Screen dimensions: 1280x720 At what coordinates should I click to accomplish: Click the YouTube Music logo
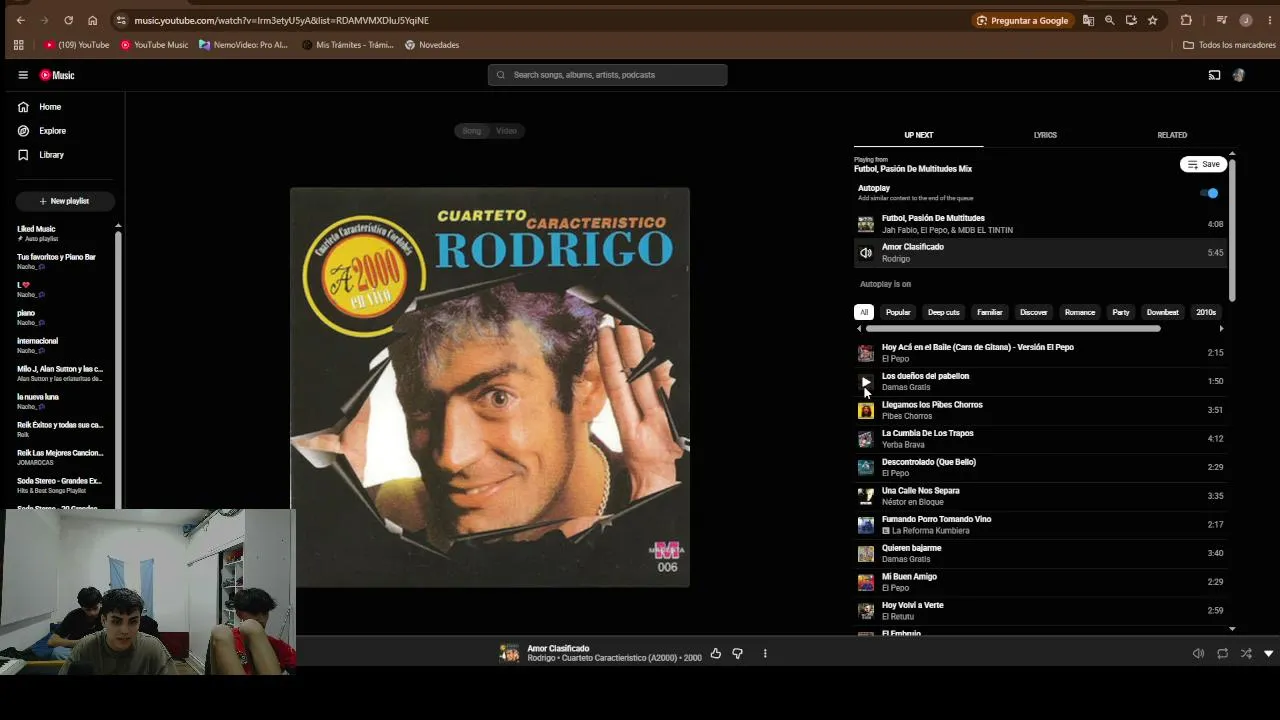57,75
